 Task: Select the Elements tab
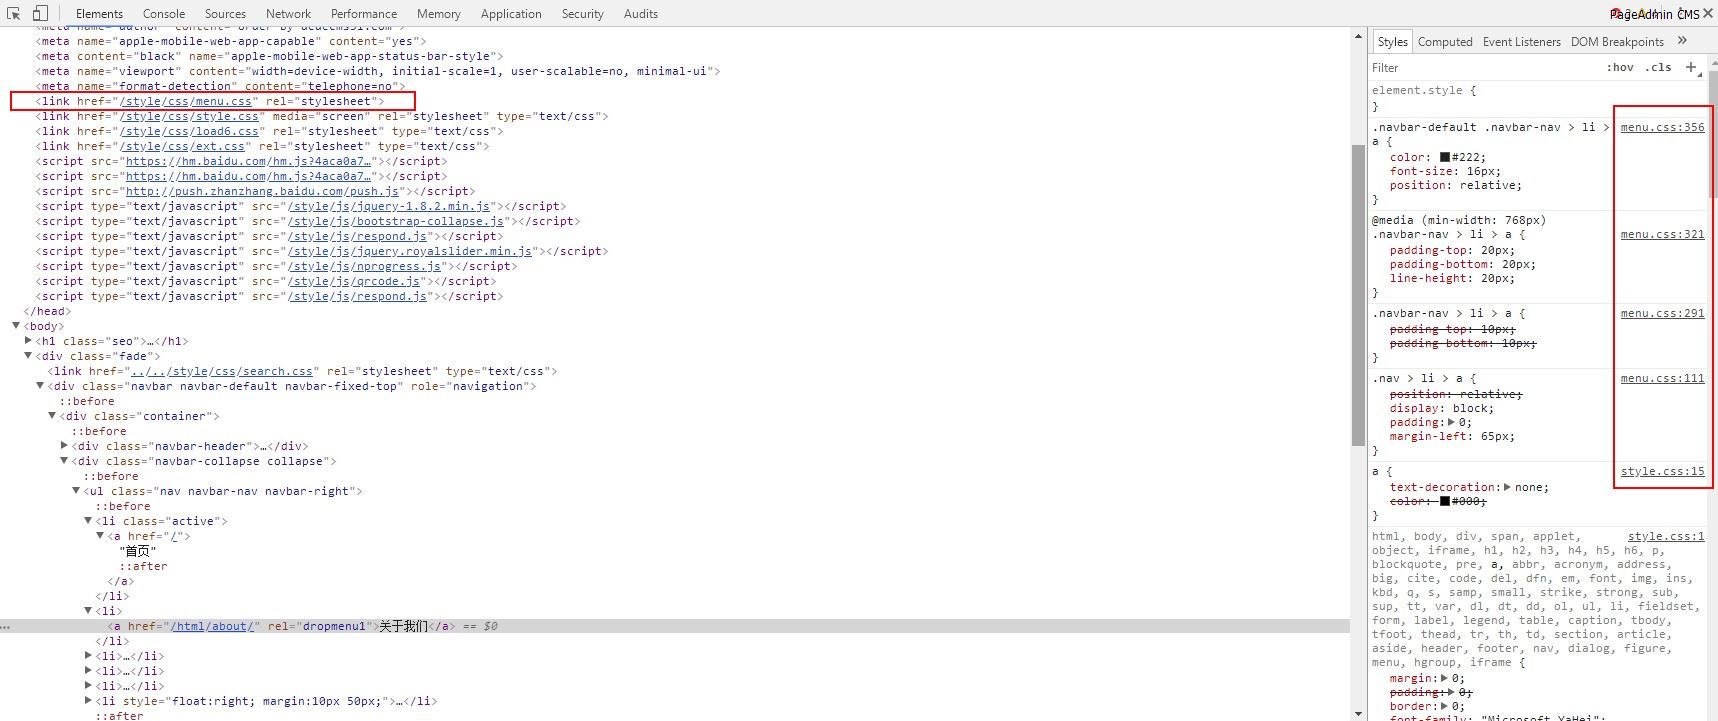[x=99, y=14]
